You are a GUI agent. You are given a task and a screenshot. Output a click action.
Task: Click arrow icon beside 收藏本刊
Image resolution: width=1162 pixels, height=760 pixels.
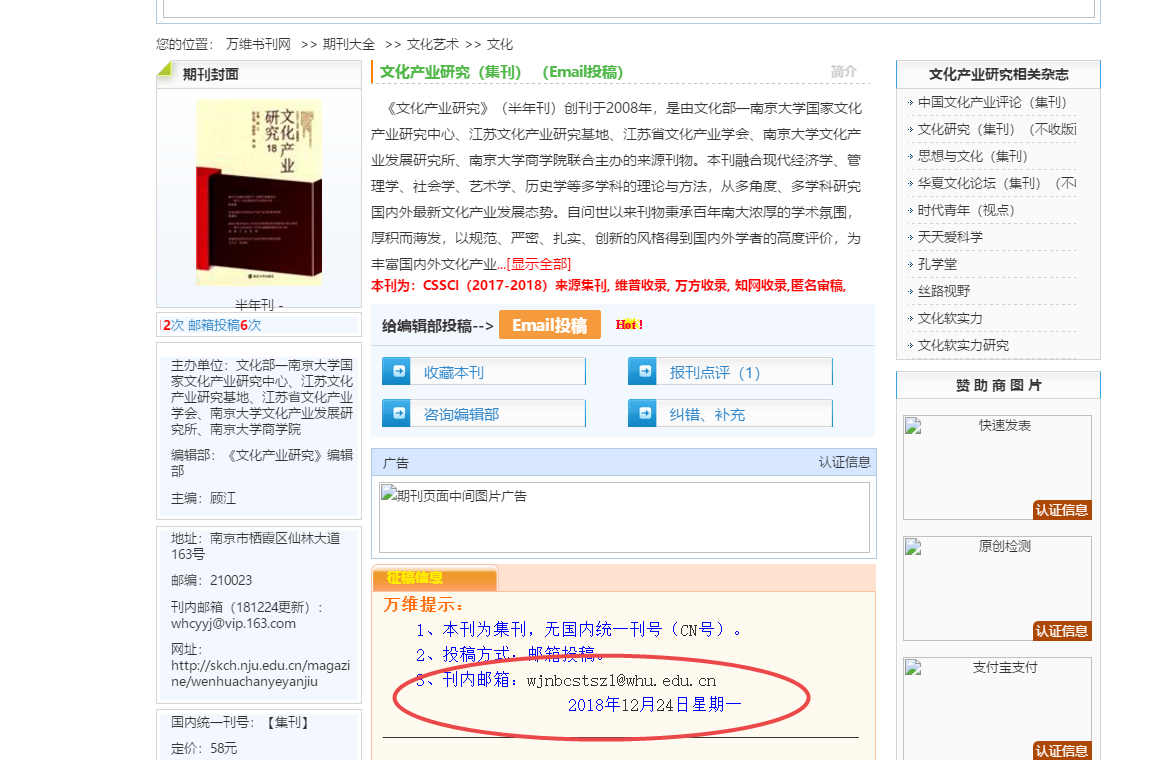(x=399, y=371)
